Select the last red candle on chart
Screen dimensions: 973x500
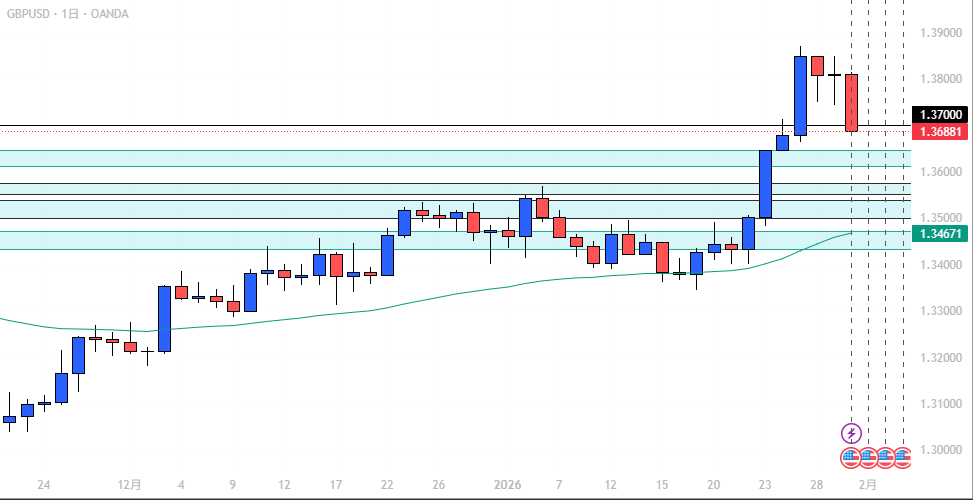[851, 102]
